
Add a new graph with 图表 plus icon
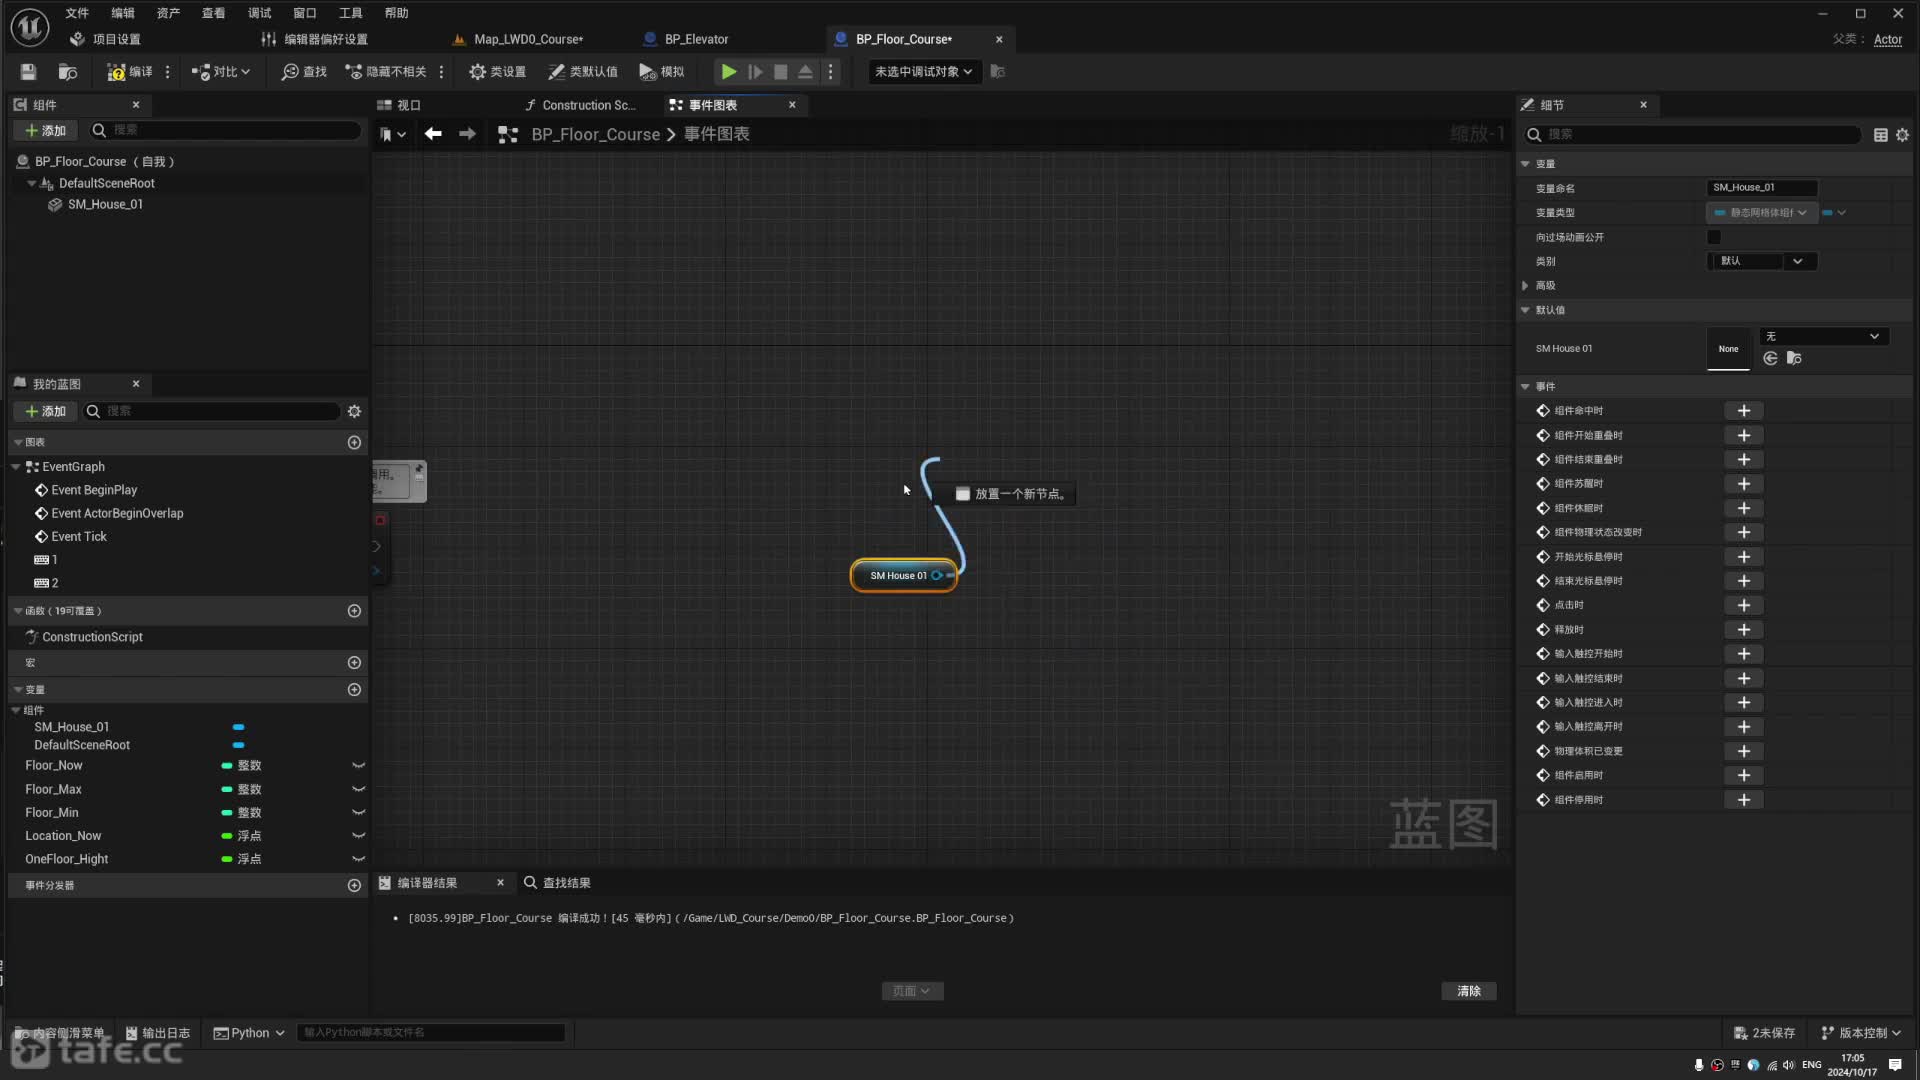point(354,442)
